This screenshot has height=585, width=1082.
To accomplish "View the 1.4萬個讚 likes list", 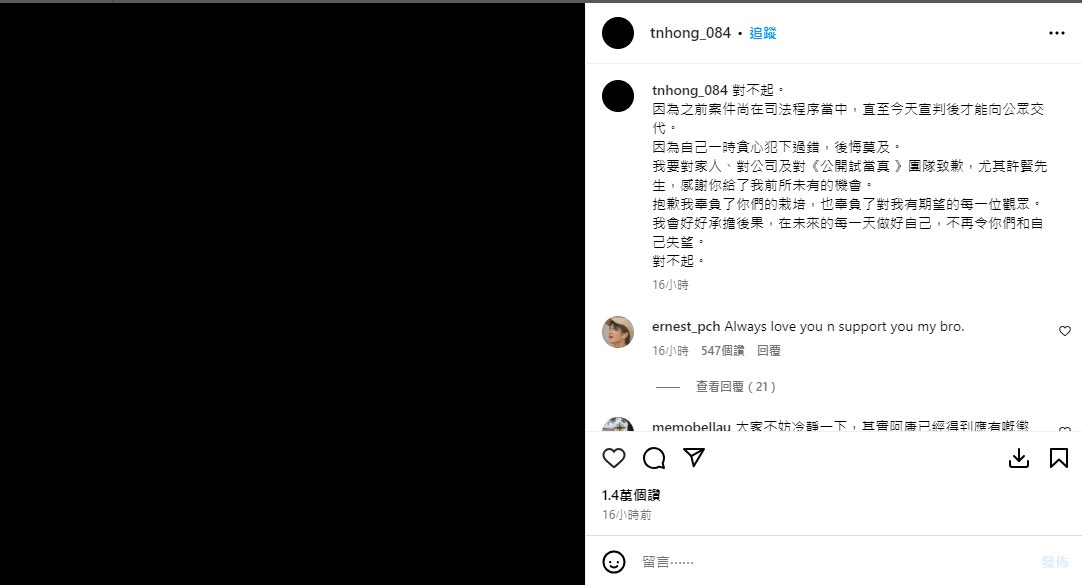I will click(631, 495).
